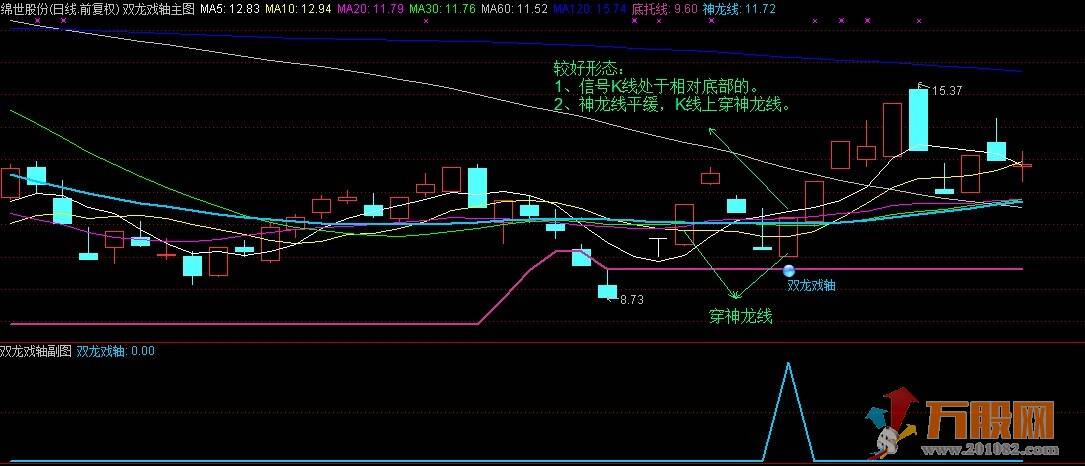The width and height of the screenshot is (1085, 466).
Task: Click the 8.73 low price label
Action: [x=632, y=300]
